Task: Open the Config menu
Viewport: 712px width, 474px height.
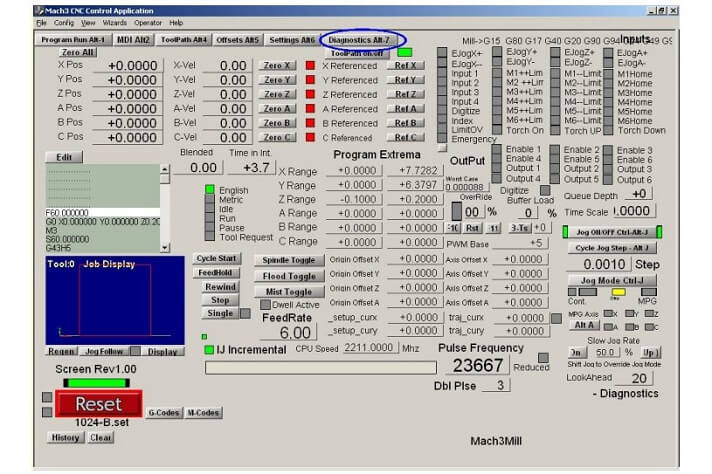Action: pos(64,23)
